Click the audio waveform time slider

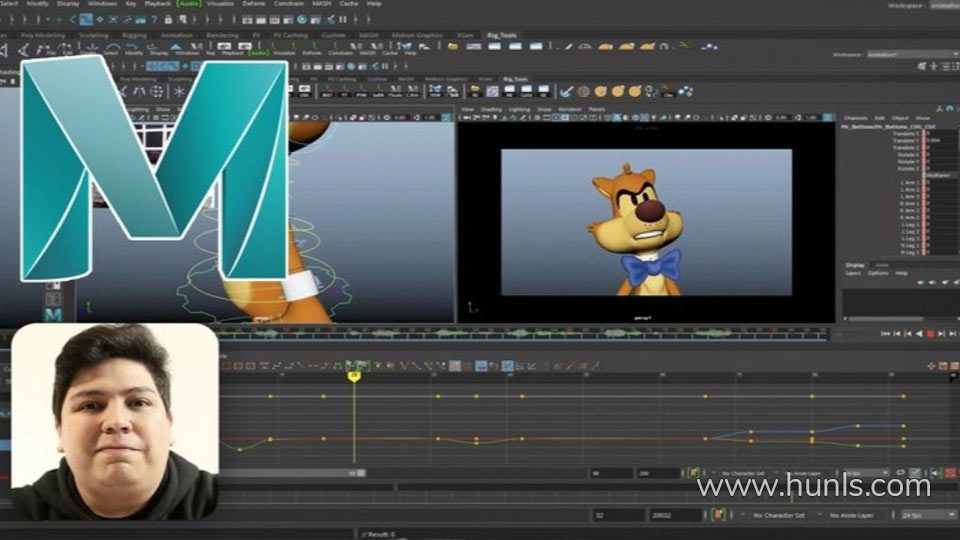click(x=520, y=333)
